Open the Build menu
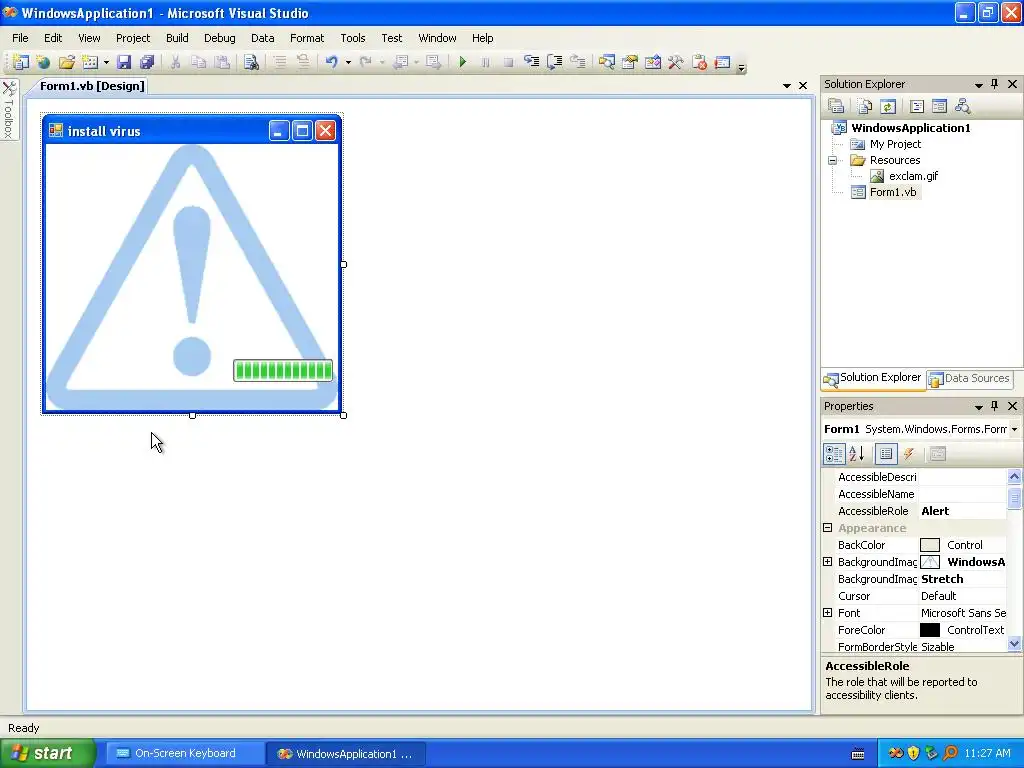 pos(177,38)
